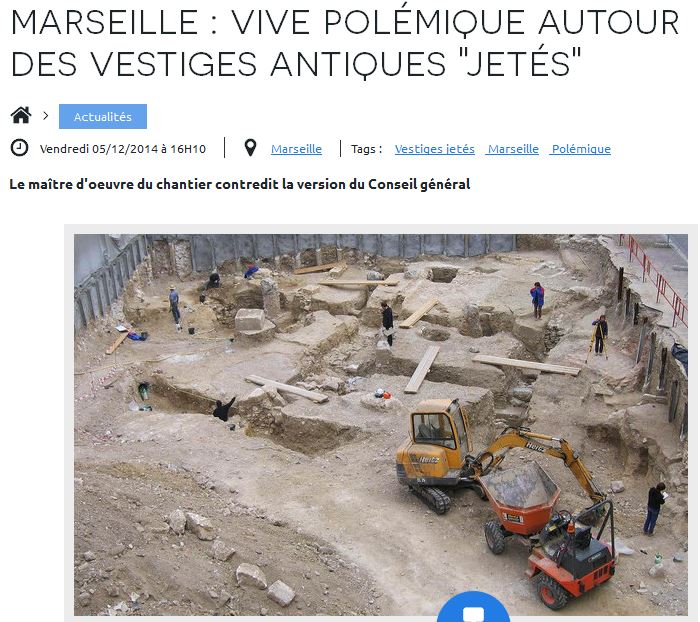
Task: Click the clock icon beside the date
Action: pyautogui.click(x=19, y=148)
